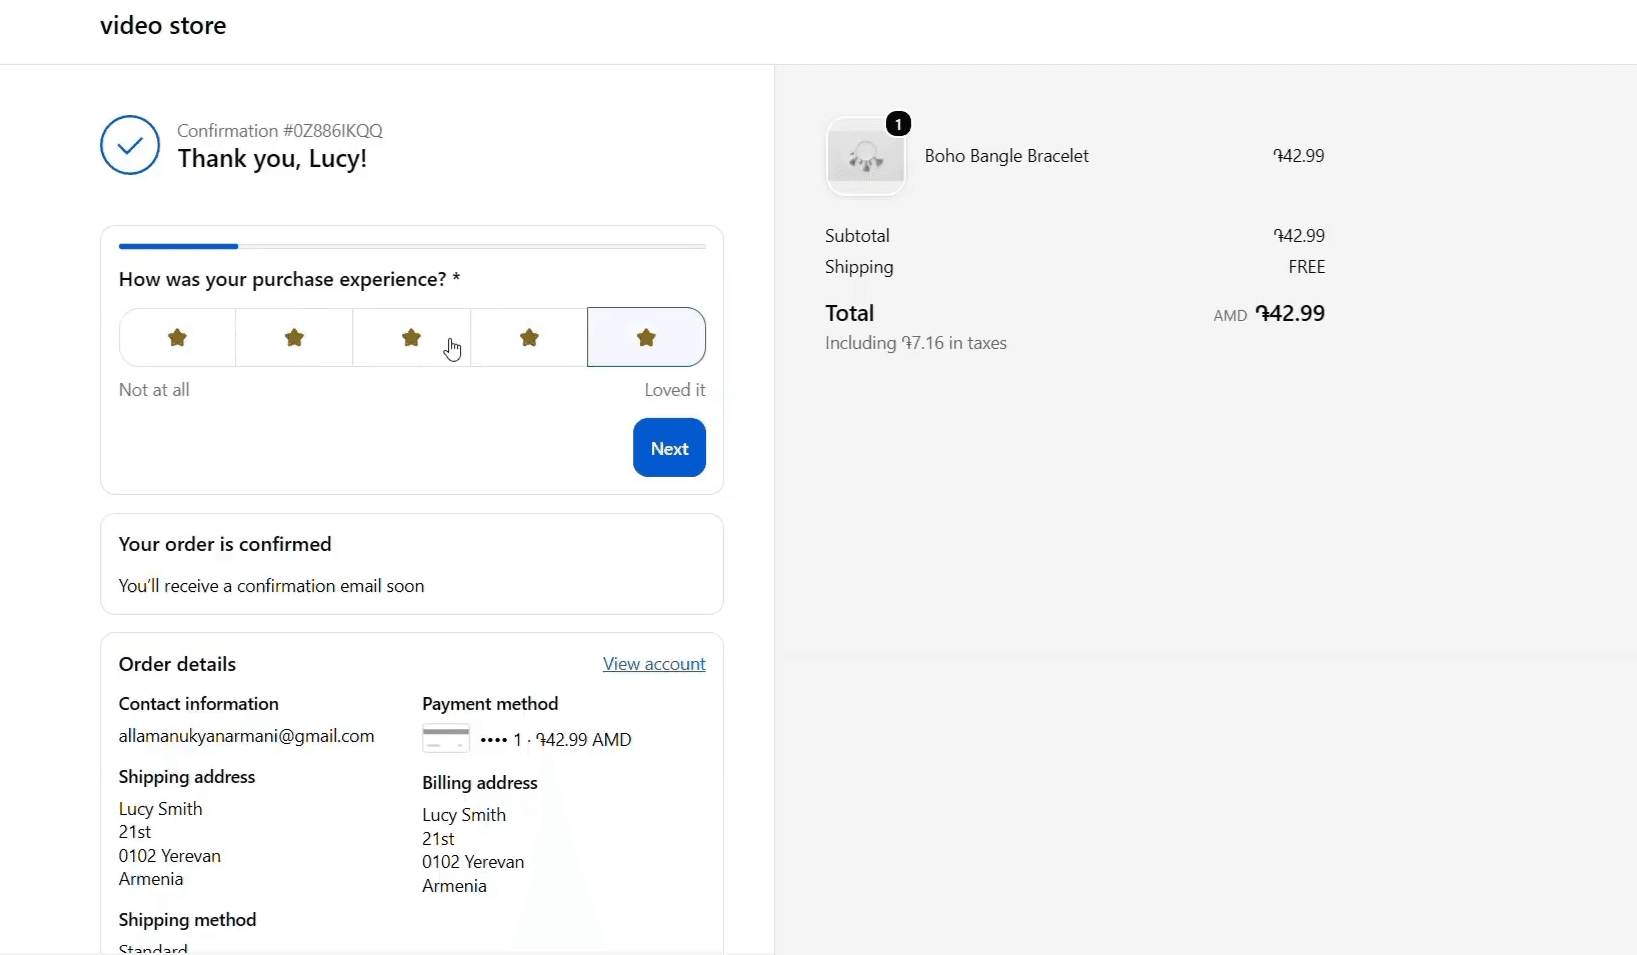The height and width of the screenshot is (955, 1637).
Task: Select the fifth star 'Loved it' rating
Action: [x=646, y=337]
